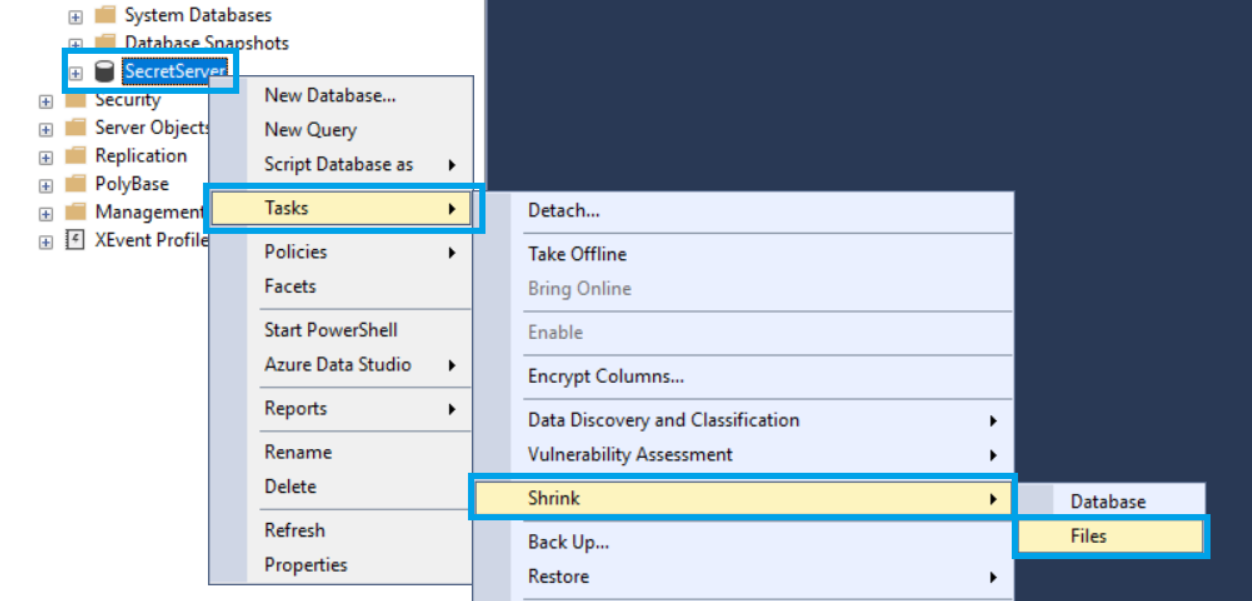Expand the Security tree node

[x=46, y=101]
